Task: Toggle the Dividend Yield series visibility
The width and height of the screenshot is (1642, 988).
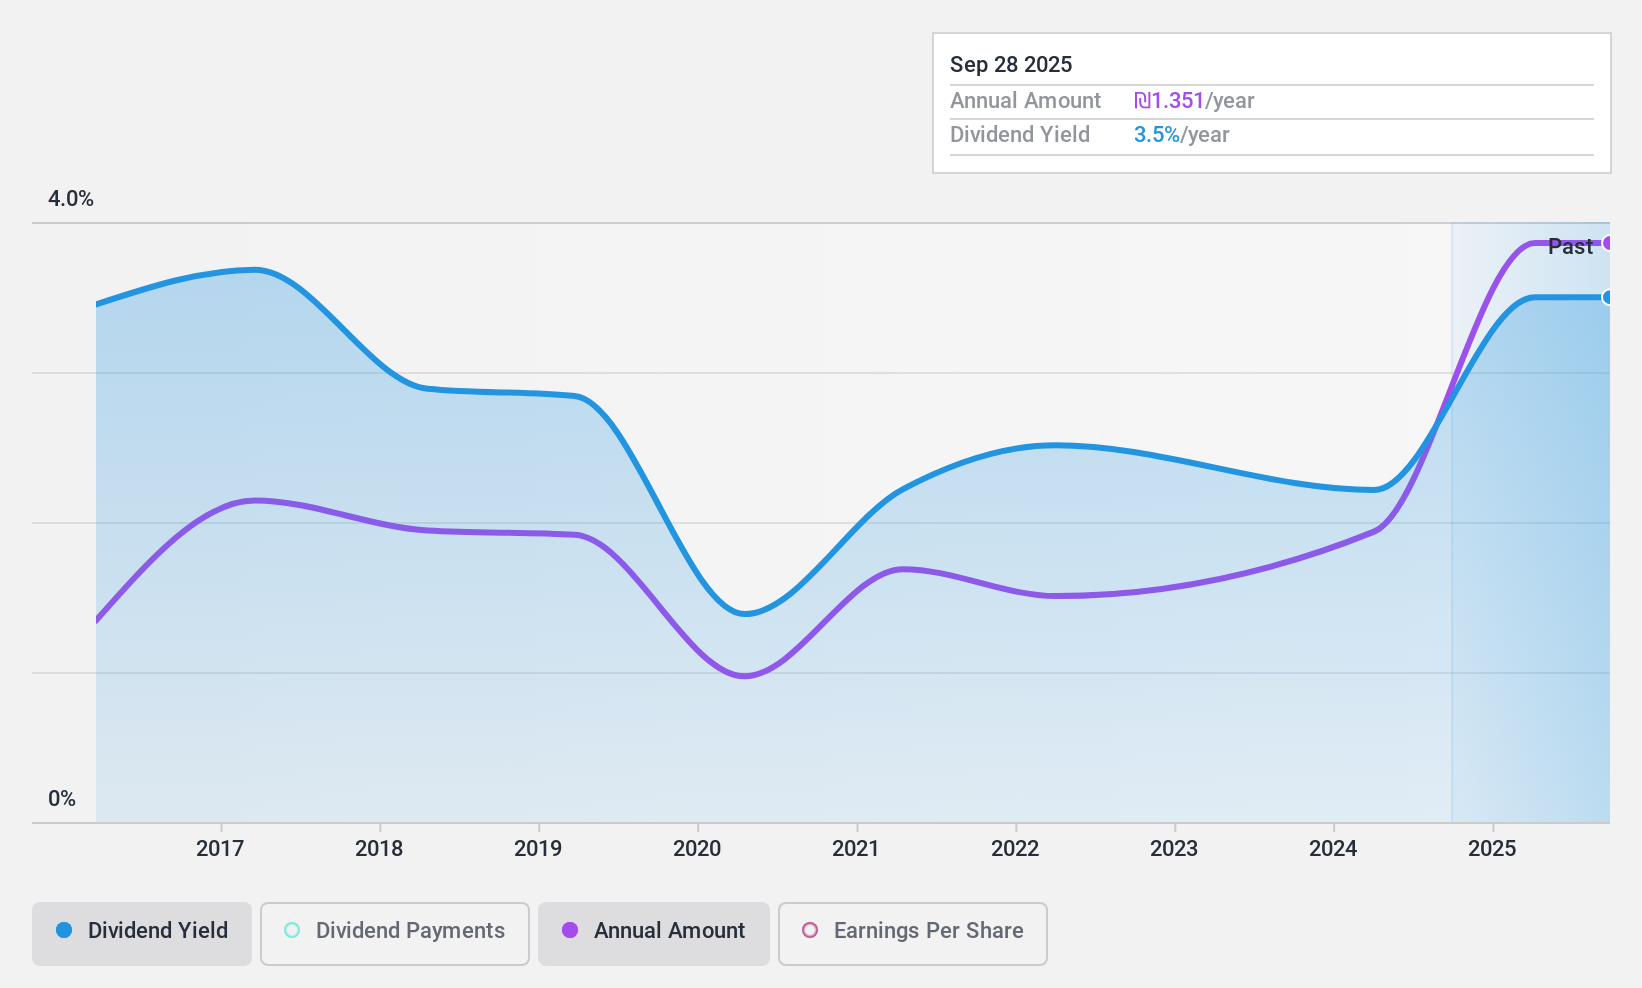Action: click(141, 931)
